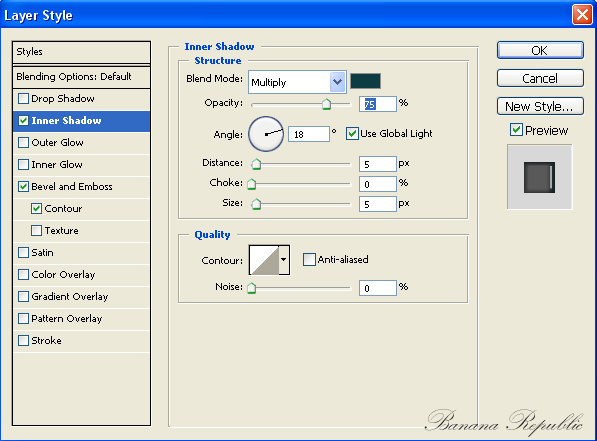This screenshot has width=597, height=441.
Task: Expand the contour picker arrow
Action: pos(284,260)
